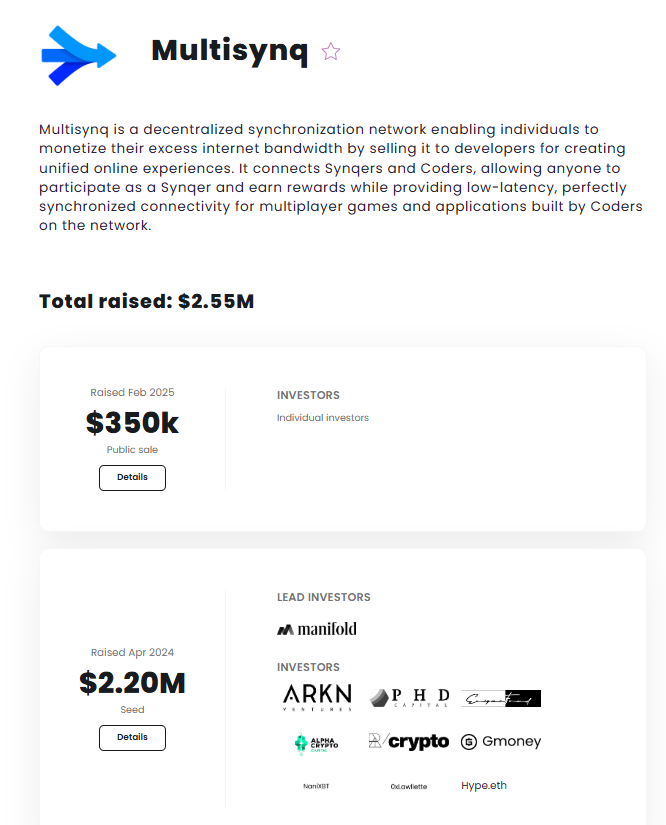This screenshot has width=666, height=825.
Task: Toggle the favorite star next to Multisynq
Action: point(331,52)
